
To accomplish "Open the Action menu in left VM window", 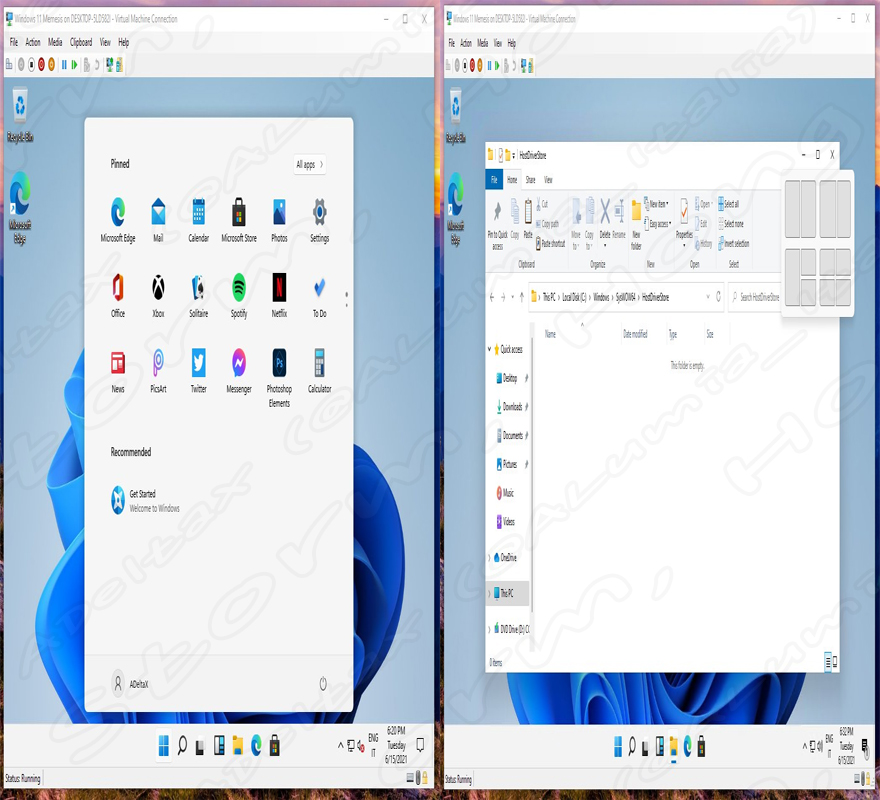I will point(33,42).
